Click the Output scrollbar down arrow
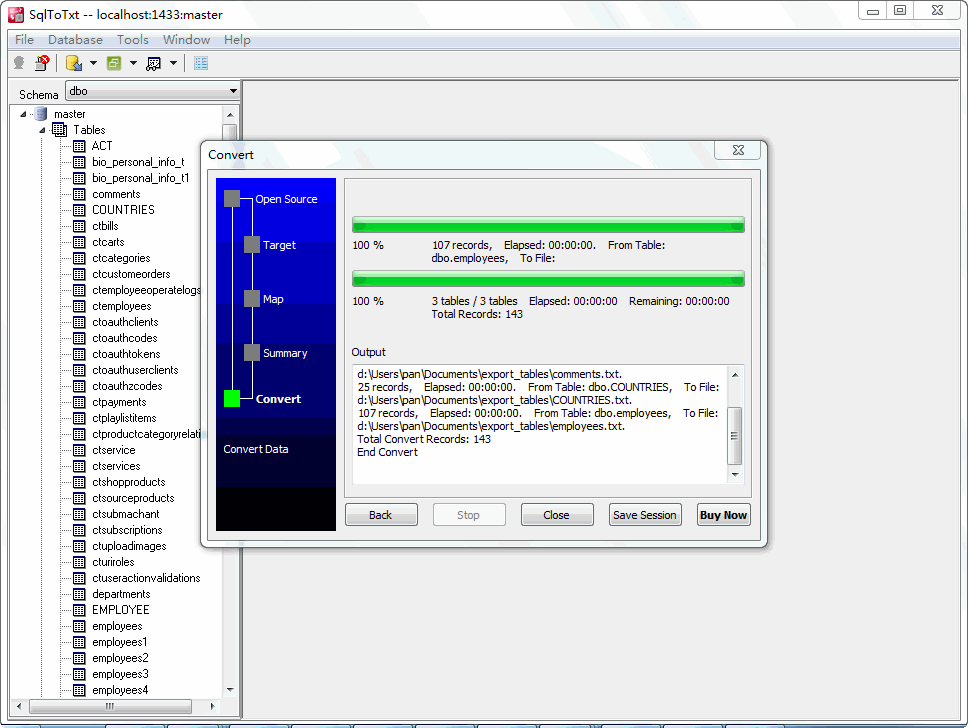 [735, 475]
